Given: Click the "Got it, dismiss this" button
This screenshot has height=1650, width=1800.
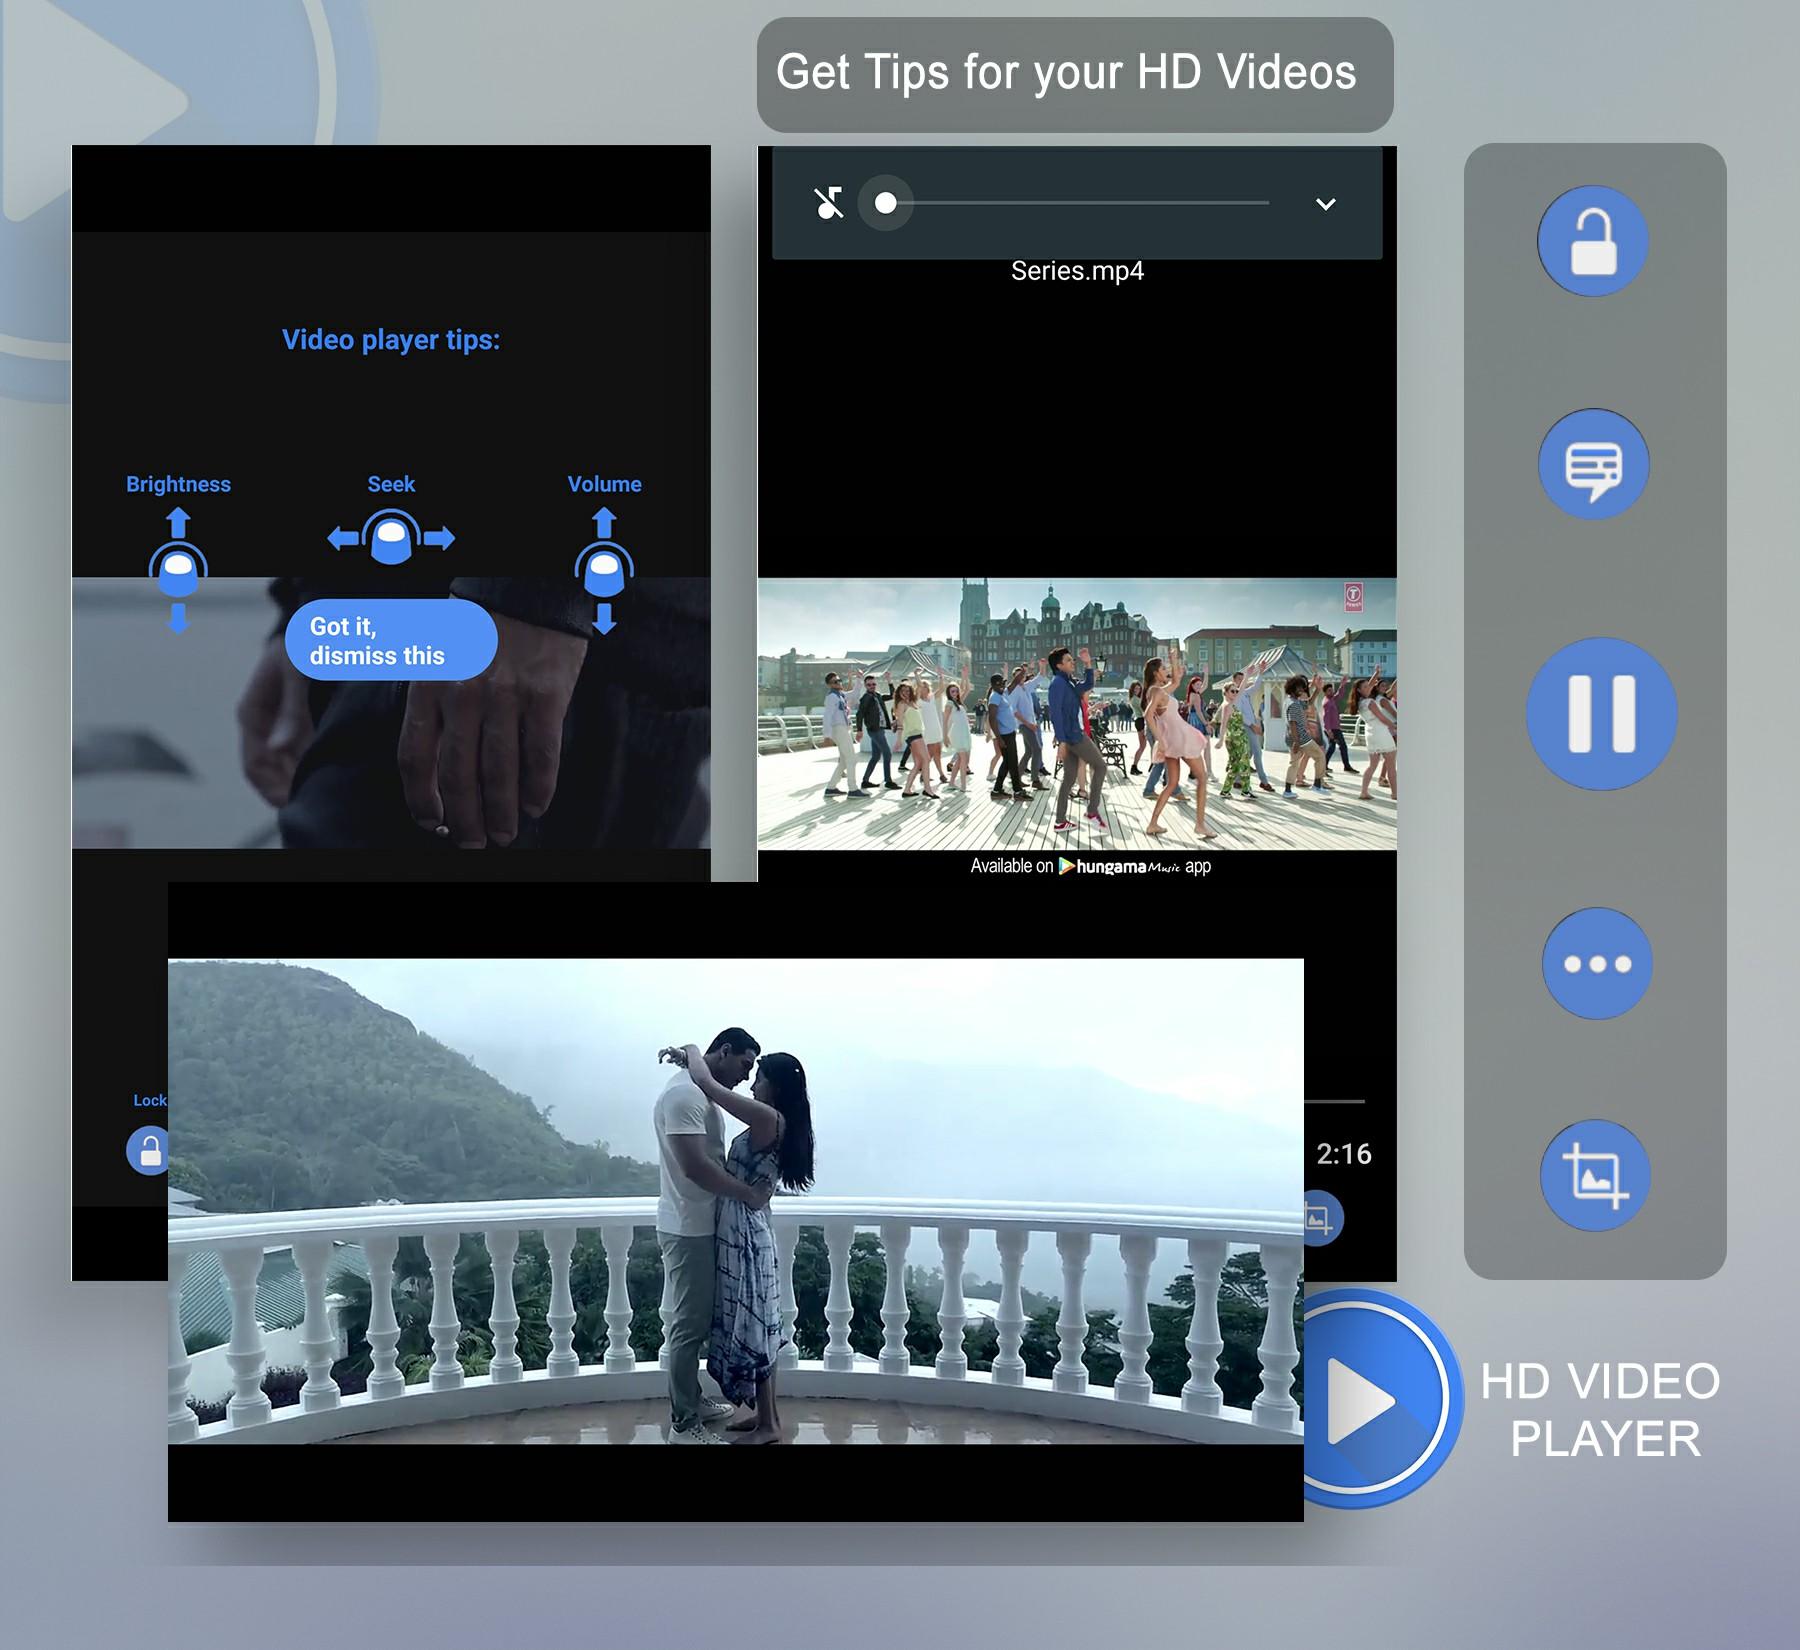Looking at the screenshot, I should point(391,640).
